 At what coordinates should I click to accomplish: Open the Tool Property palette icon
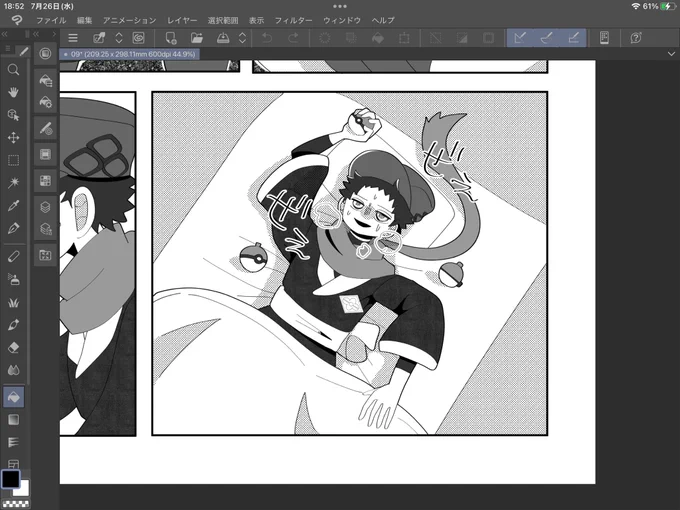[x=45, y=102]
